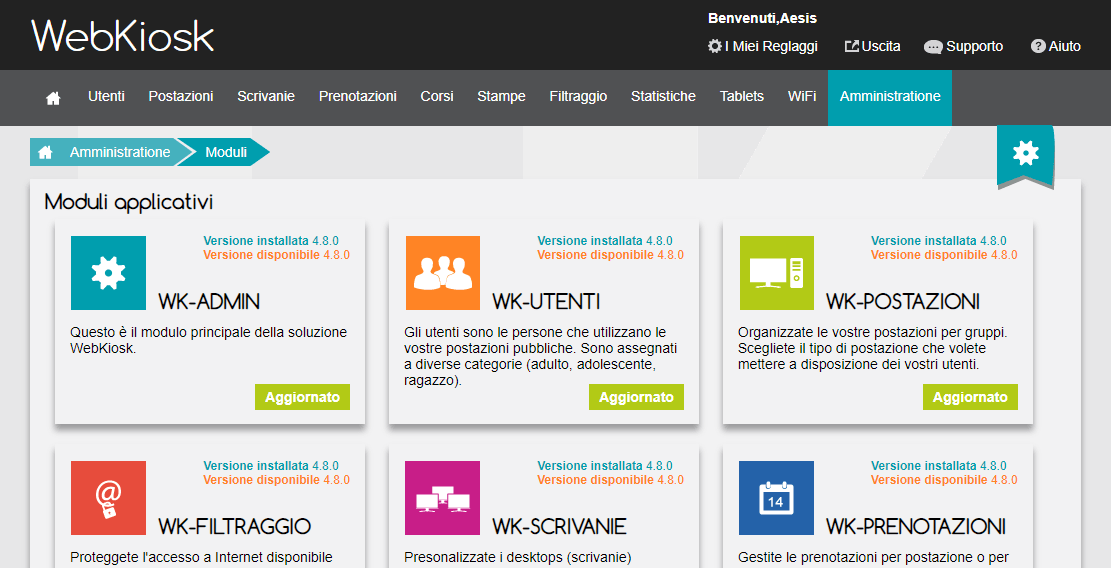This screenshot has height=568, width=1111.
Task: Open the Aiuto help link
Action: click(x=1056, y=46)
